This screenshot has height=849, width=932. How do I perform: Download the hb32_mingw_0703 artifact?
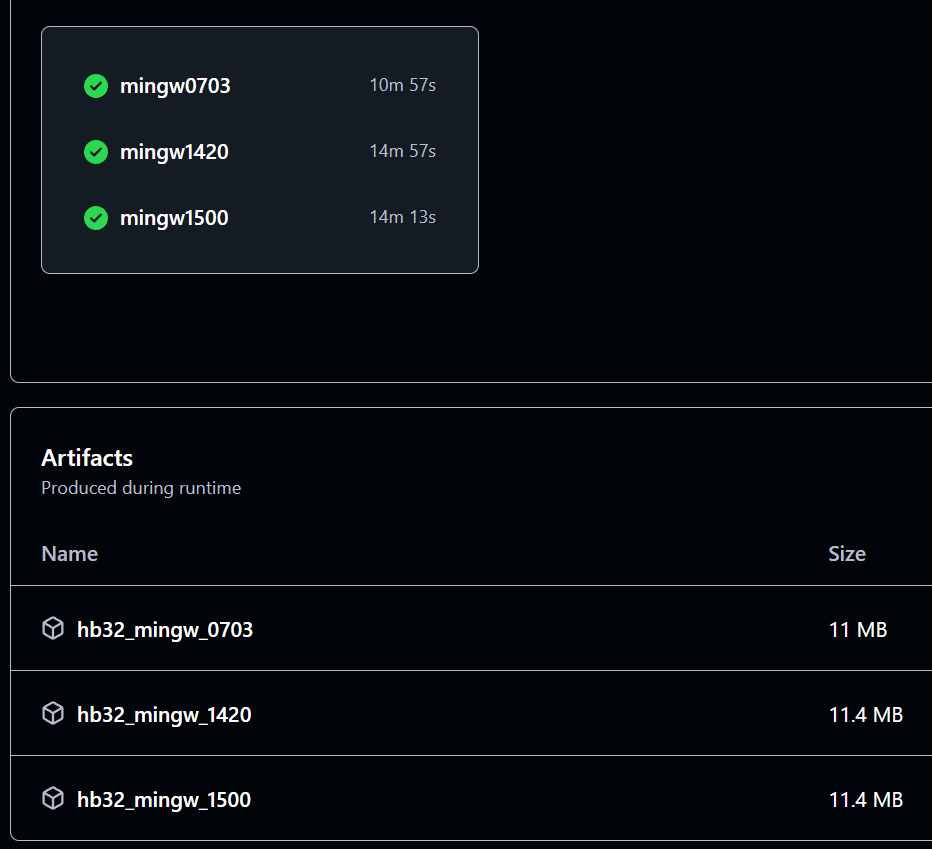click(165, 630)
